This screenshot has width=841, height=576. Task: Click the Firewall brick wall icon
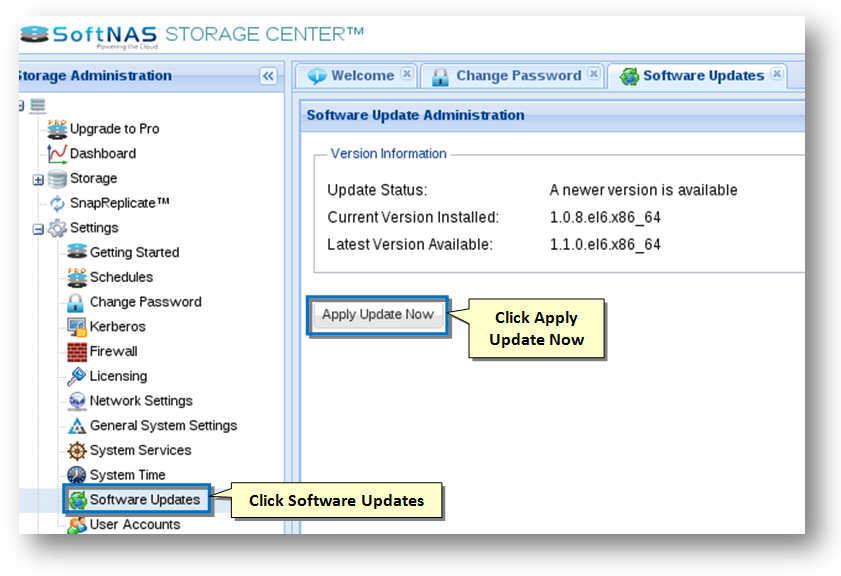[x=77, y=352]
